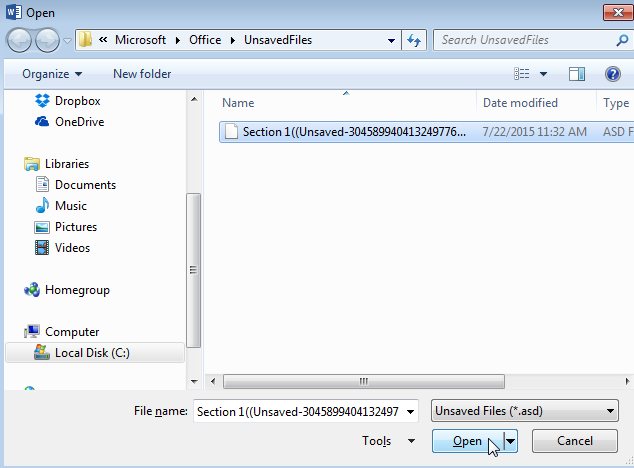Open the Help question mark icon
Screen dimensions: 634x468
pyautogui.click(x=612, y=74)
